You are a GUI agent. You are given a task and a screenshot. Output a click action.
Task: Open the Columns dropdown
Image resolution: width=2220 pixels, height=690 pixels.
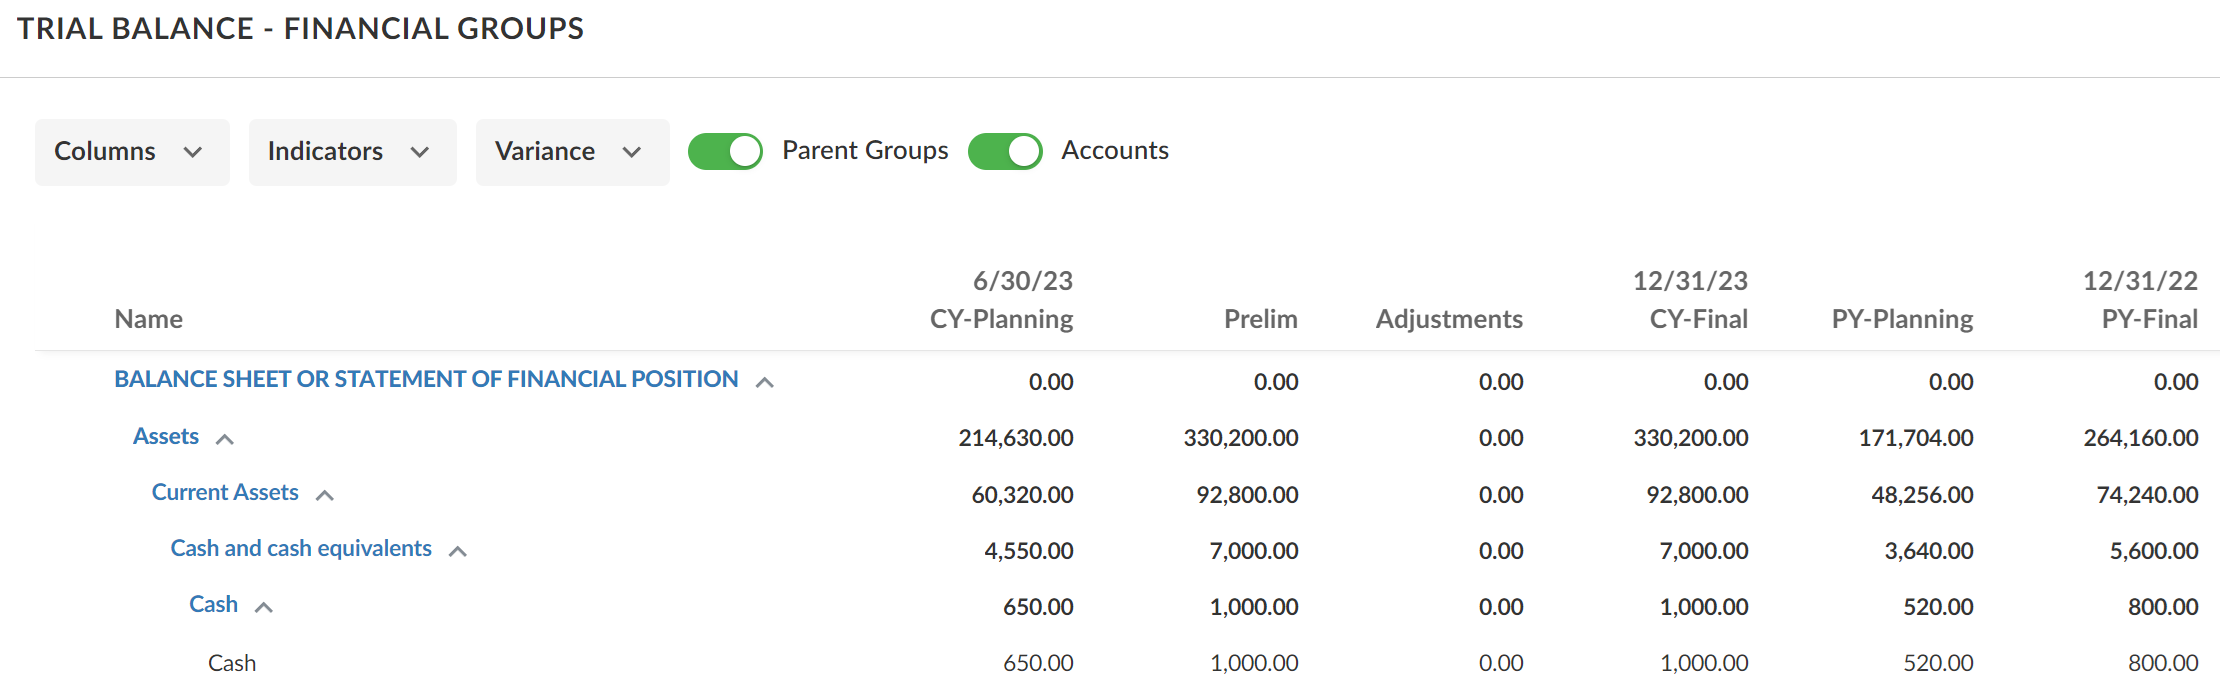point(132,152)
